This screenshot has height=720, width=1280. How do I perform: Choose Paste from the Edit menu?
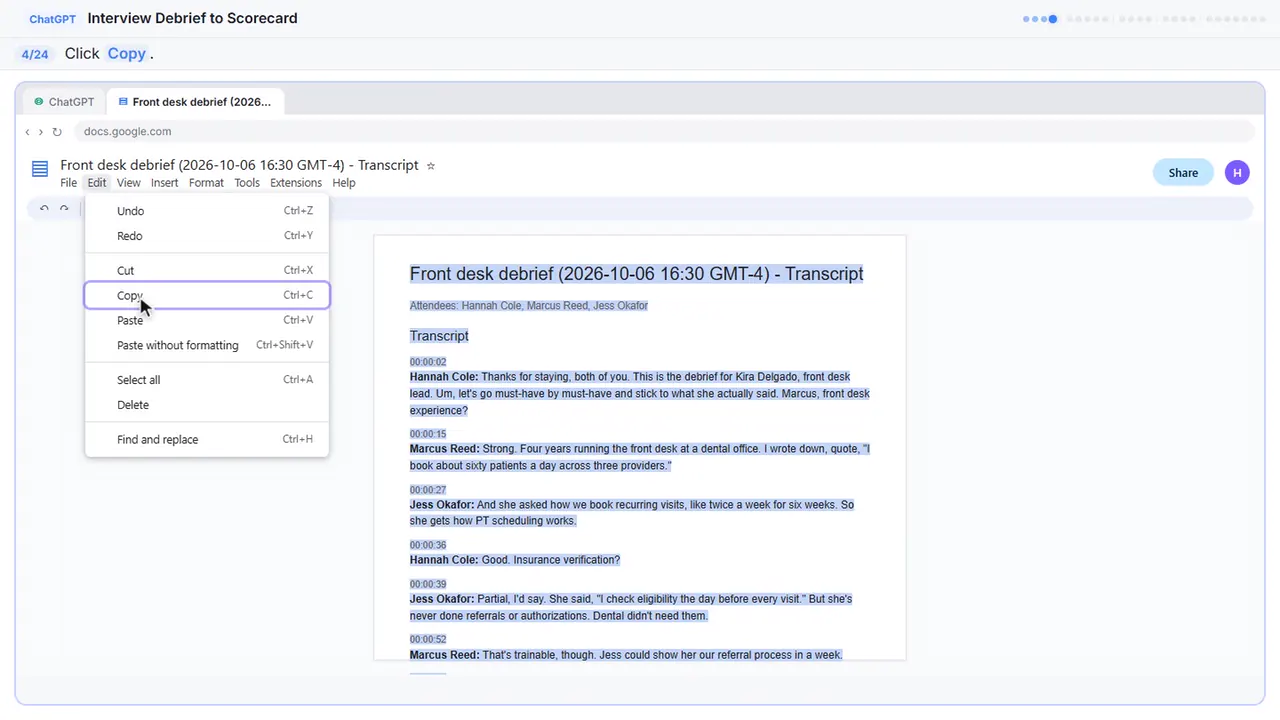coord(207,320)
